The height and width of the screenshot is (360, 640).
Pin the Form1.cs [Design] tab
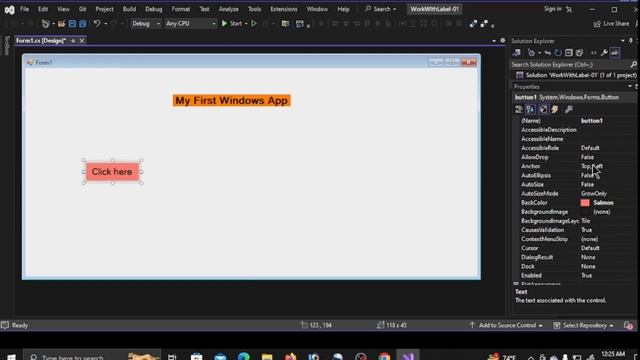tap(73, 41)
